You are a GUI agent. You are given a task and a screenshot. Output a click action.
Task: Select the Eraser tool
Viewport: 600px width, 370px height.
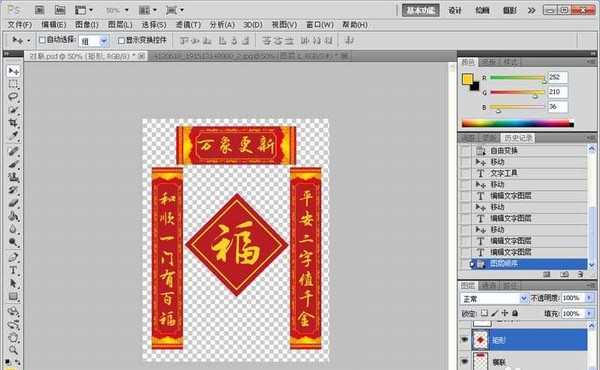point(13,203)
